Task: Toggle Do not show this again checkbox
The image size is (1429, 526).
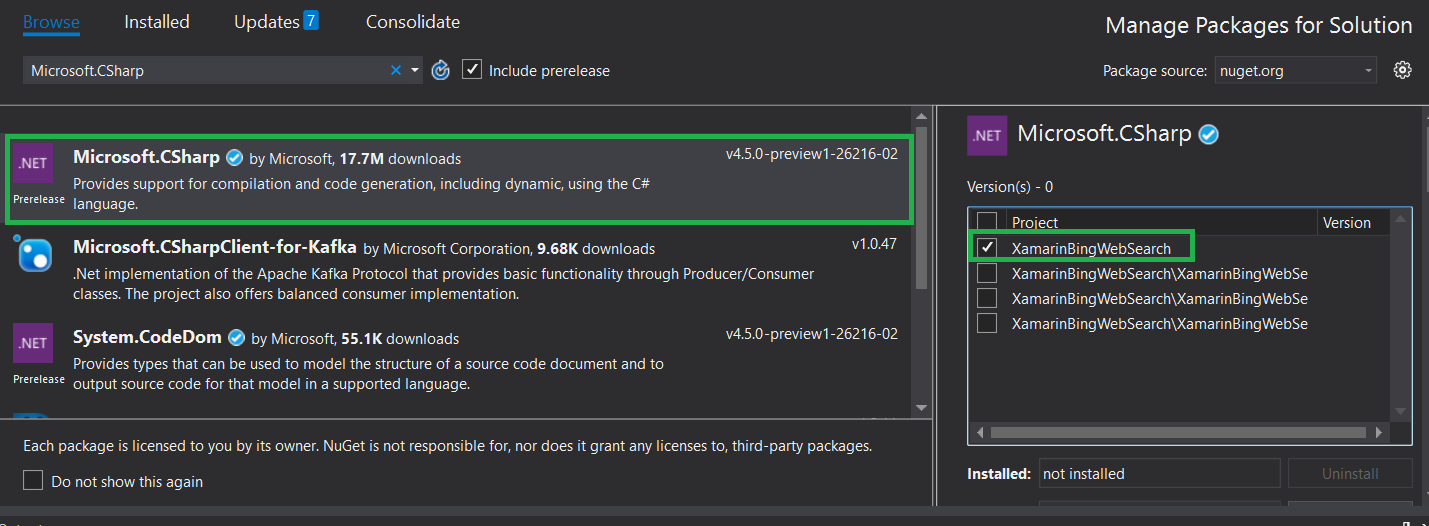Action: tap(33, 481)
